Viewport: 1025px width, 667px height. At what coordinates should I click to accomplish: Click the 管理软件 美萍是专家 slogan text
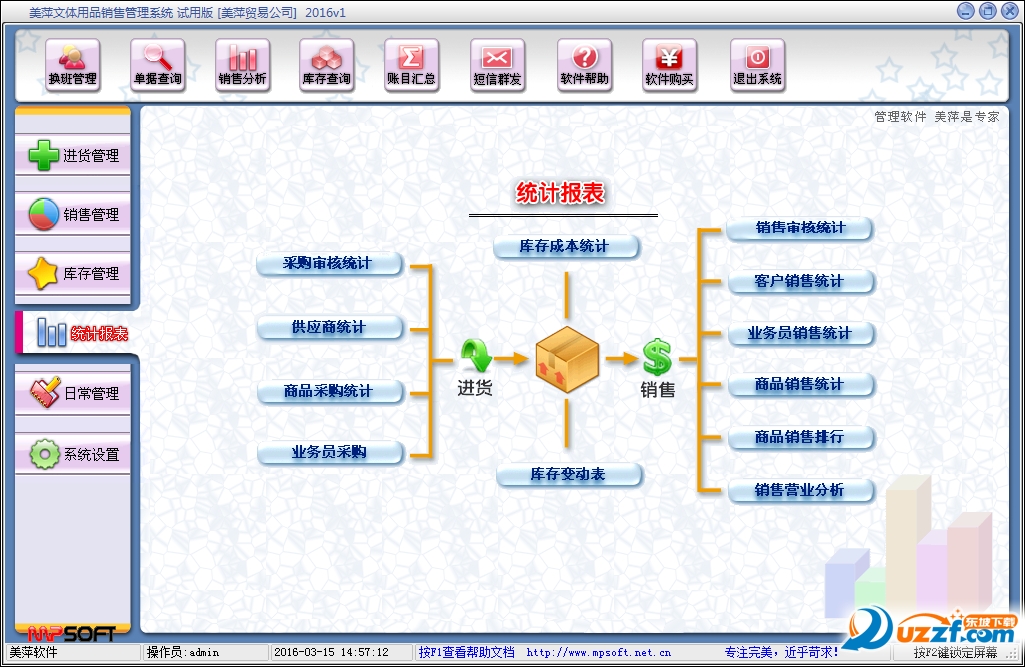click(x=937, y=117)
